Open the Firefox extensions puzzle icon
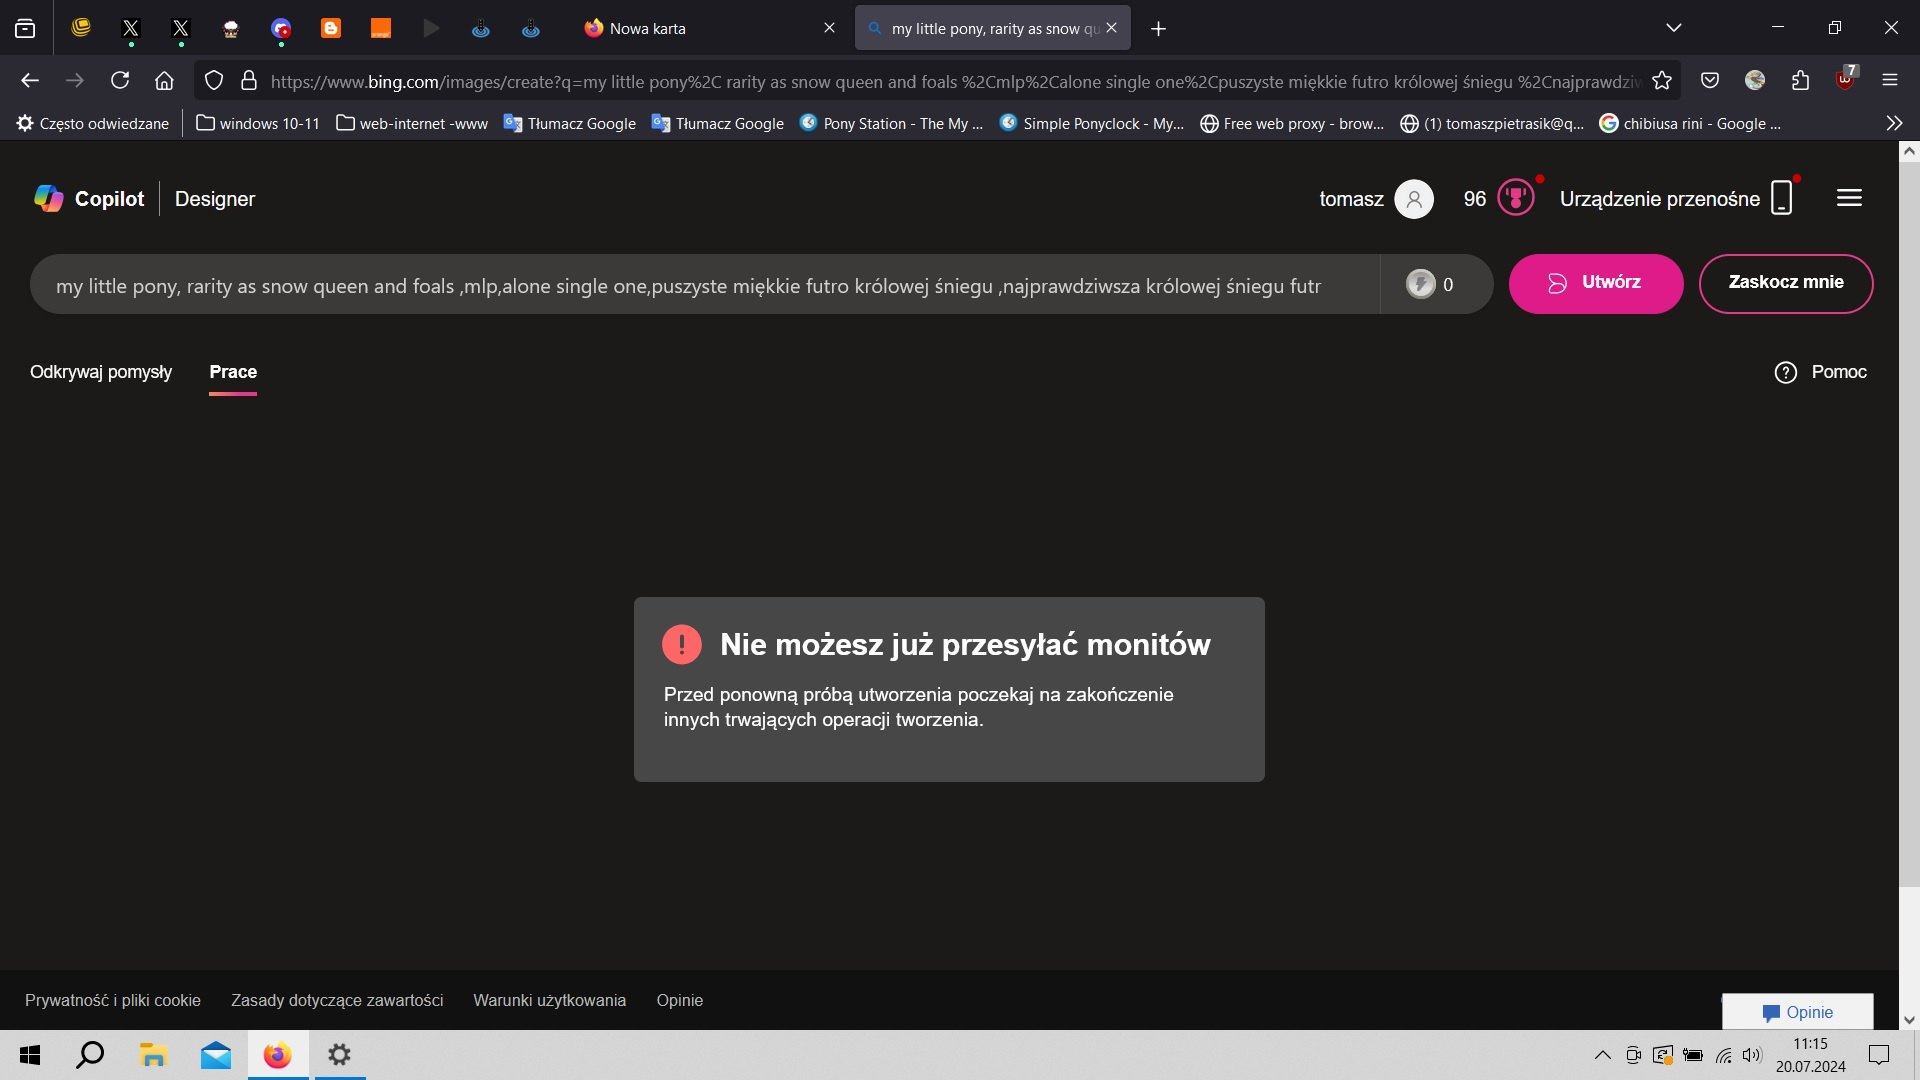The height and width of the screenshot is (1080, 1920). 1801,81
